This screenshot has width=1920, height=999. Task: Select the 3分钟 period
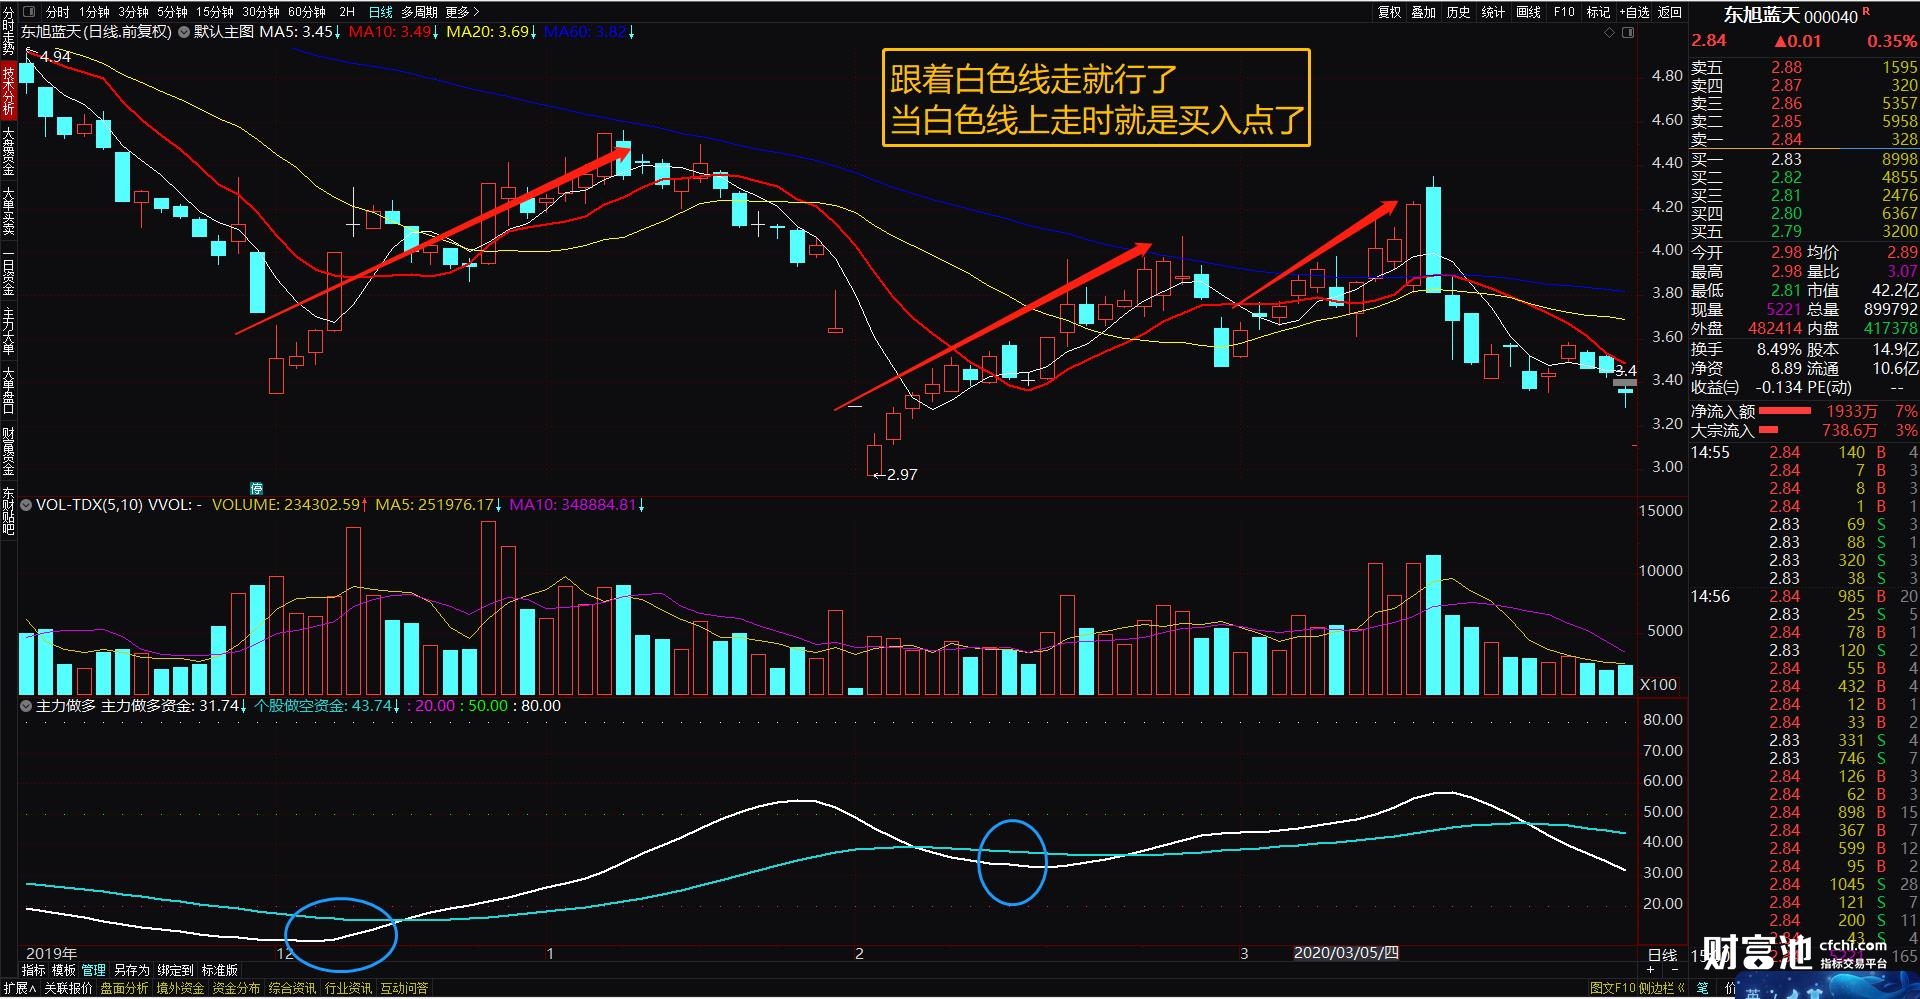click(133, 12)
